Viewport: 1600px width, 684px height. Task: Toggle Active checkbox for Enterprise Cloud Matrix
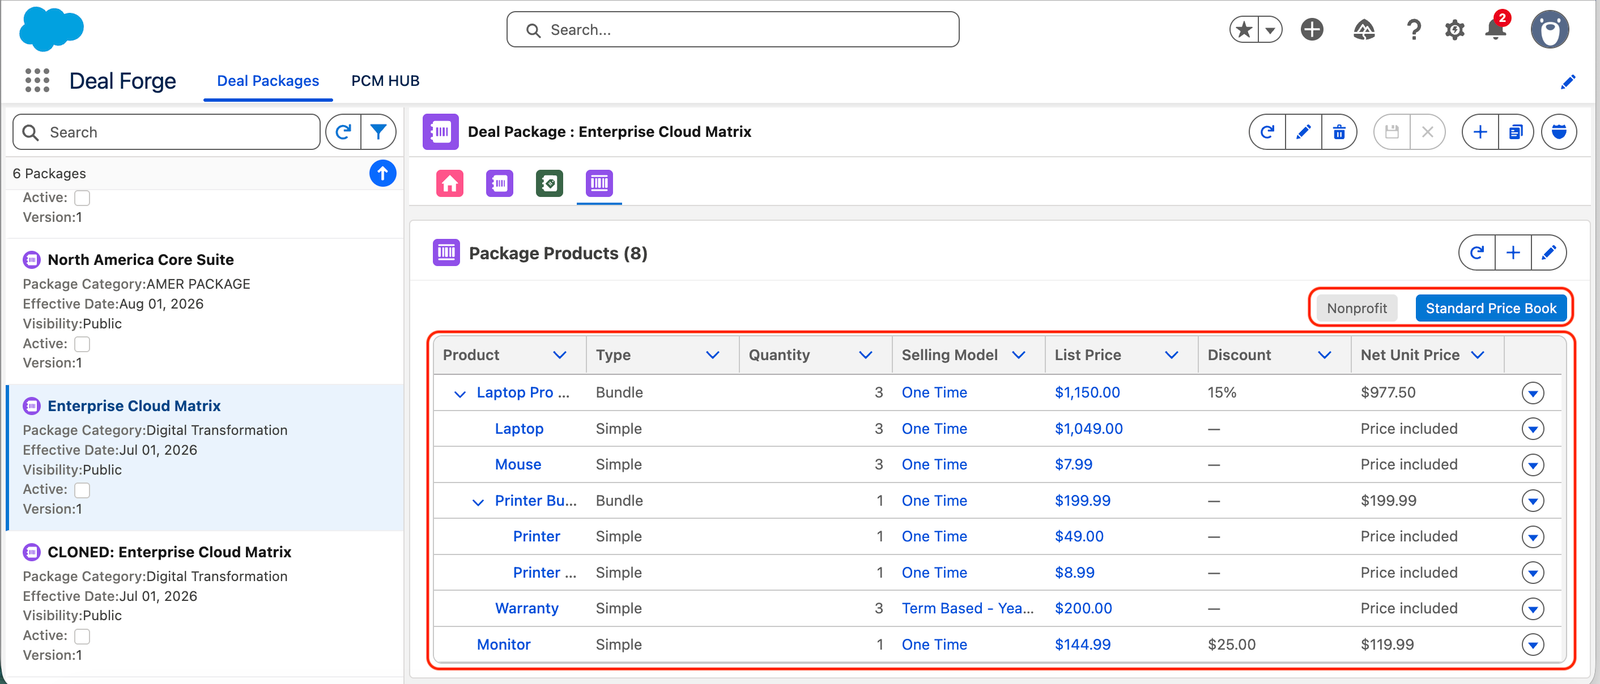pyautogui.click(x=82, y=490)
